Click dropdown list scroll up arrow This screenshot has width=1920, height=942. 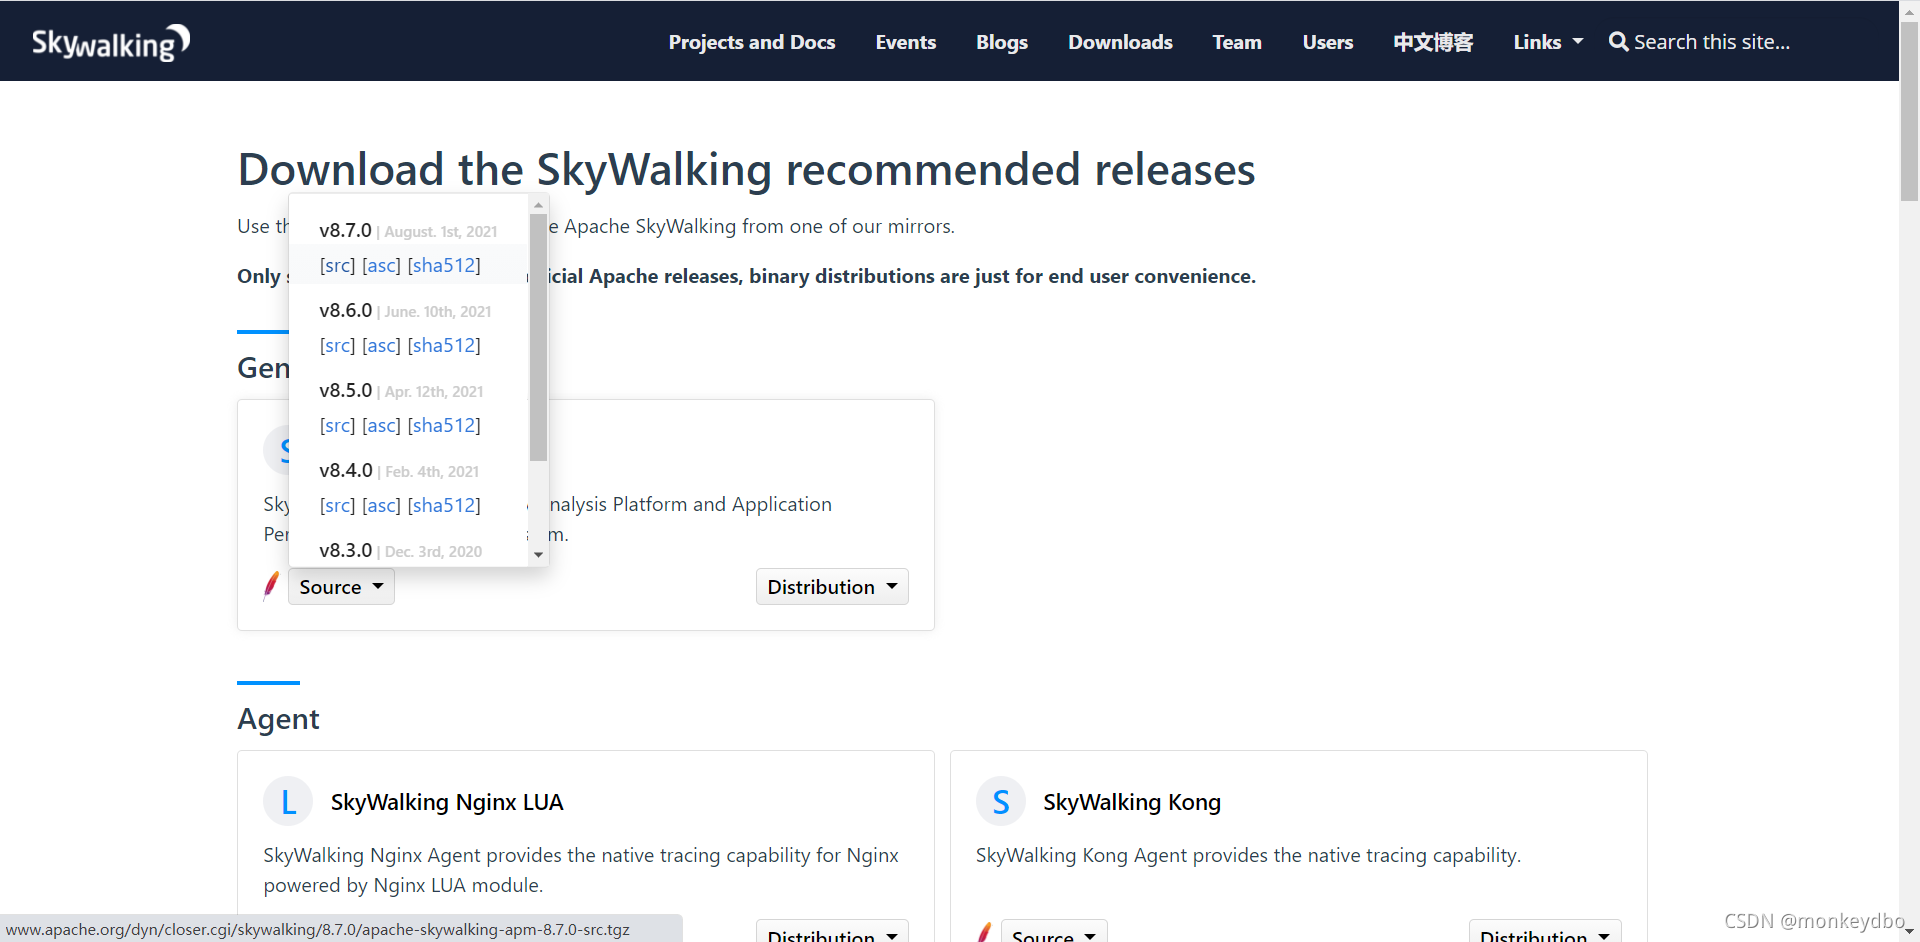538,204
